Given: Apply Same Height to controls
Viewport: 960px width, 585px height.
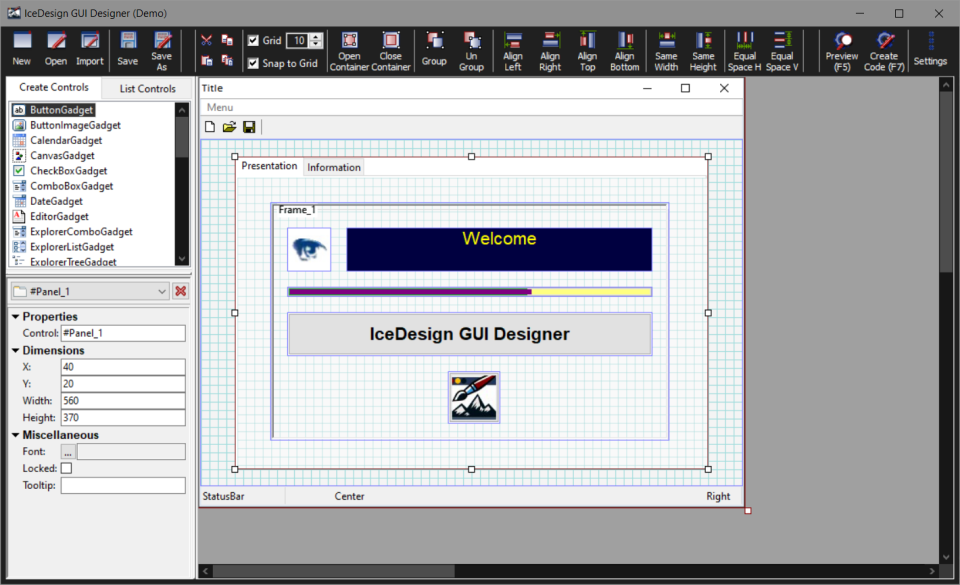Looking at the screenshot, I should click(x=703, y=51).
